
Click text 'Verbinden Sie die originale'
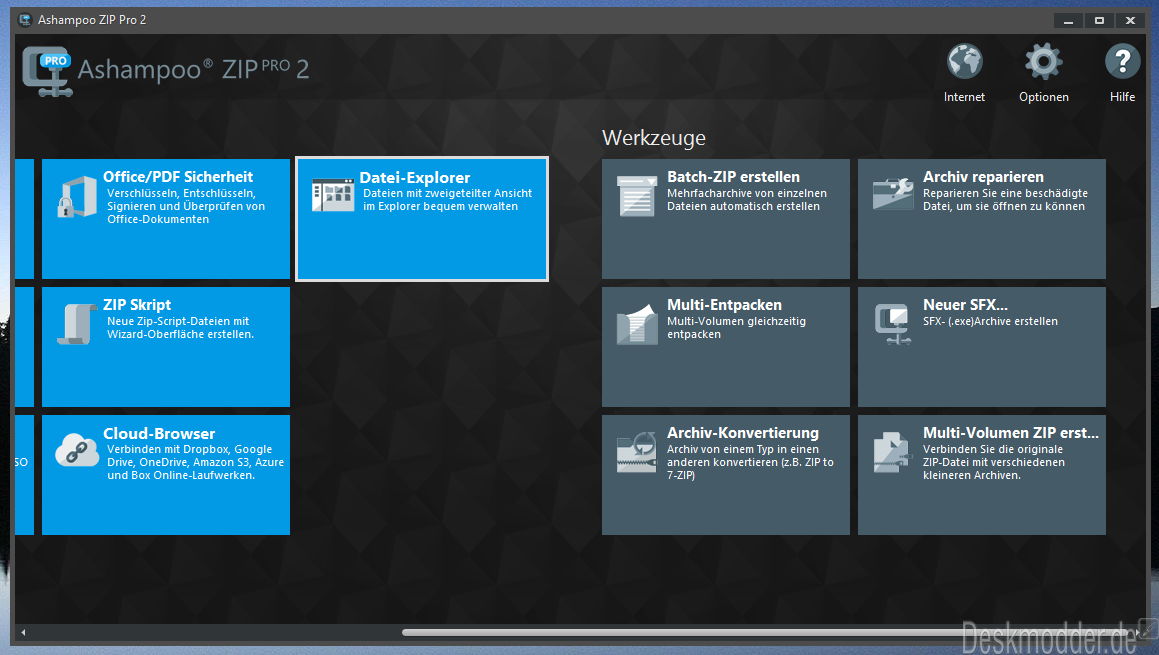(993, 449)
